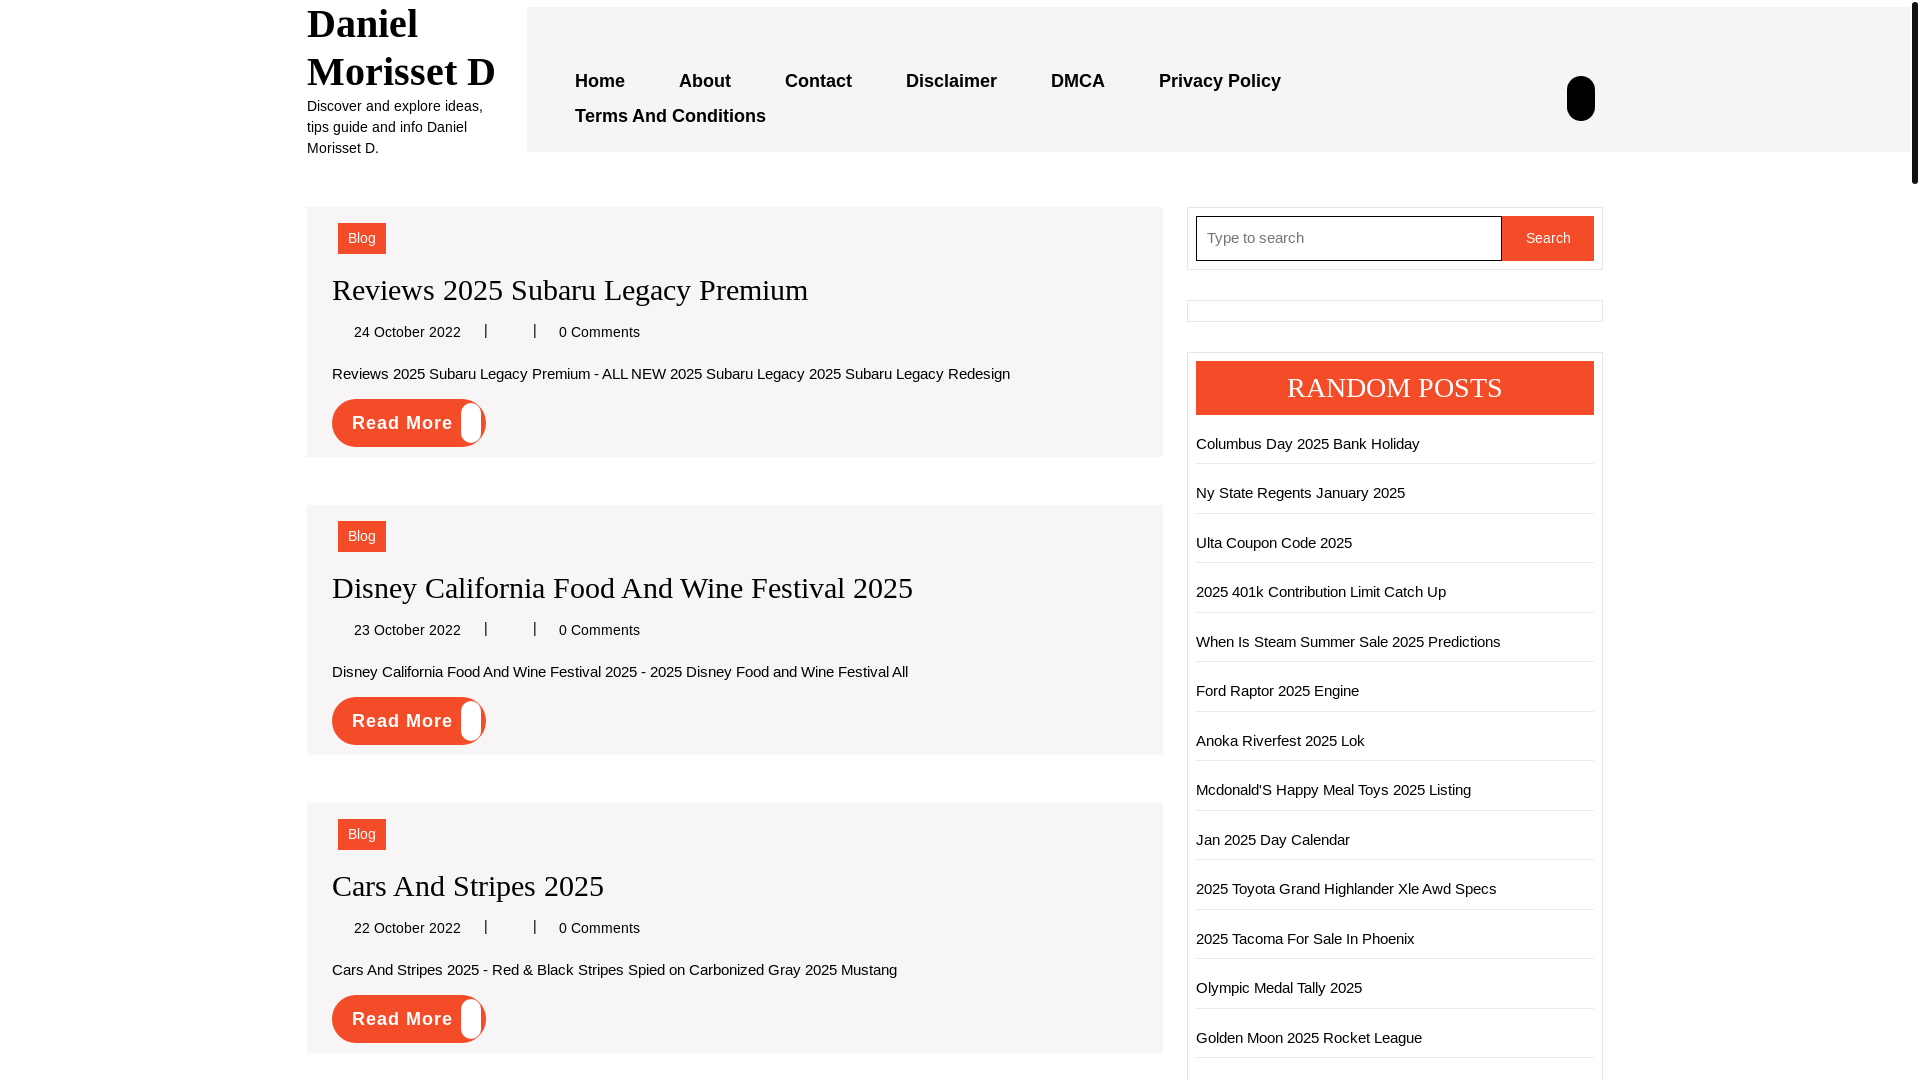The height and width of the screenshot is (1080, 1920).
Task: Click the page vertical scrollbar thumb
Action: (x=1914, y=92)
